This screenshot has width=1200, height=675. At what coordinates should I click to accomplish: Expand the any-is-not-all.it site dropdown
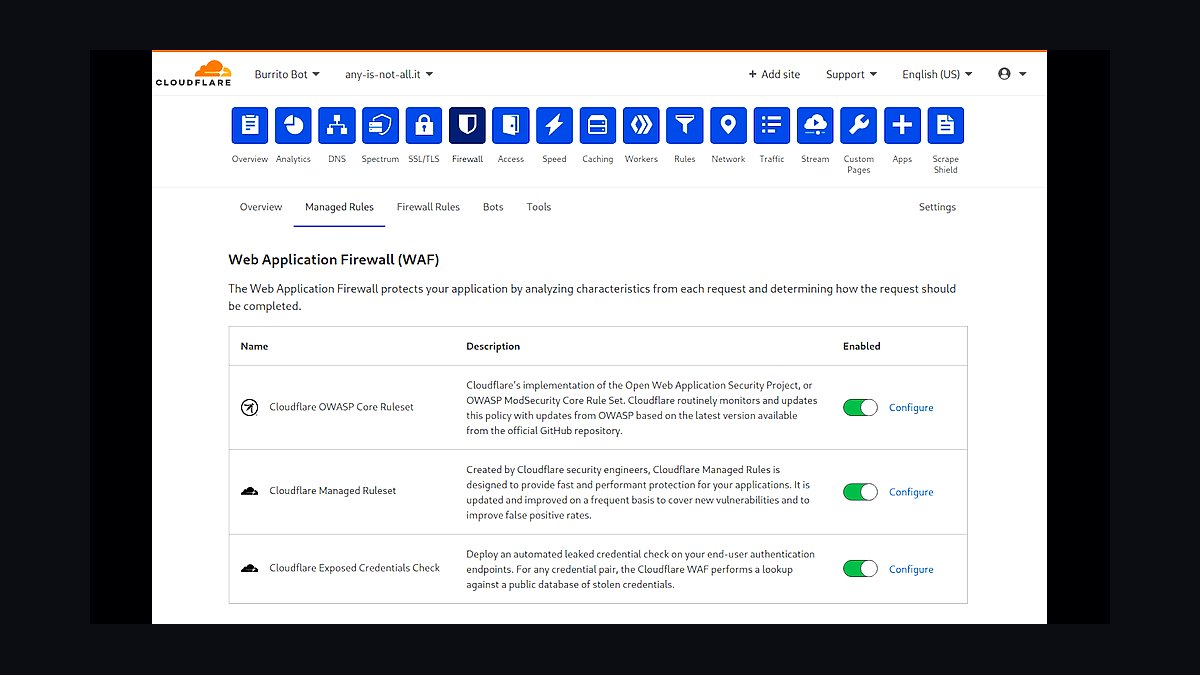(389, 74)
